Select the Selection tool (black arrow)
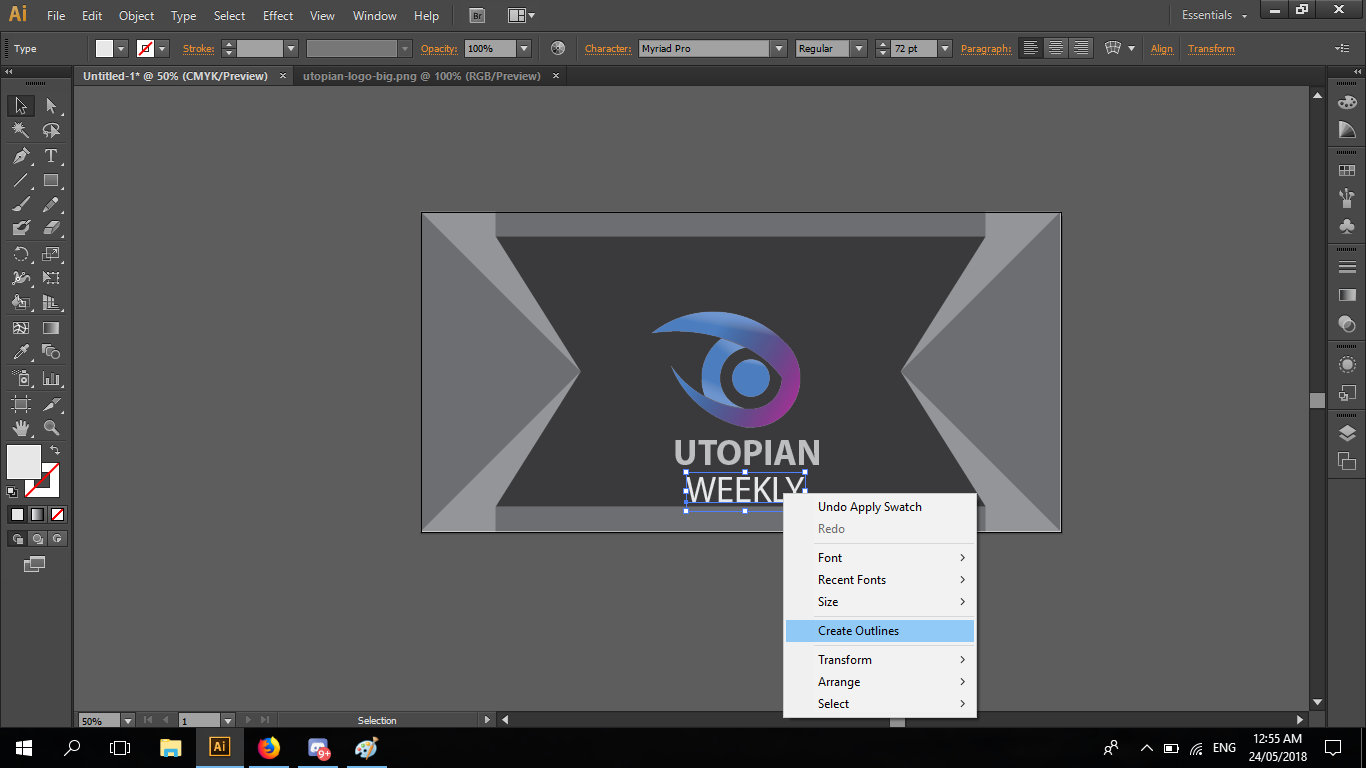 tap(21, 106)
